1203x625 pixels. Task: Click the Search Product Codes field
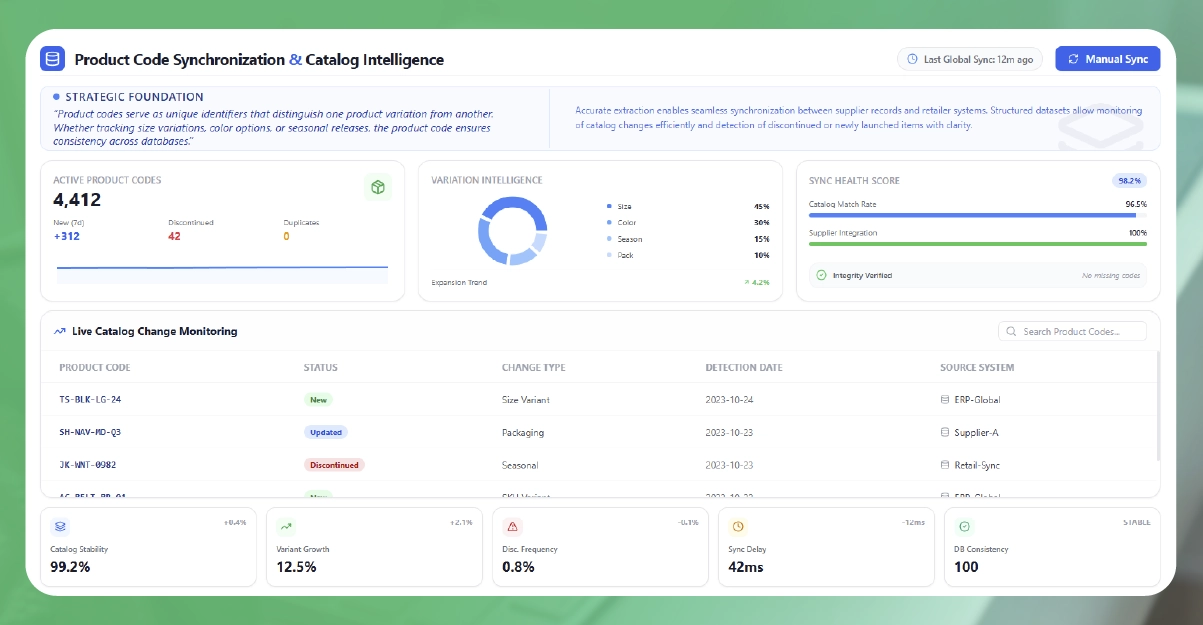[x=1072, y=331]
